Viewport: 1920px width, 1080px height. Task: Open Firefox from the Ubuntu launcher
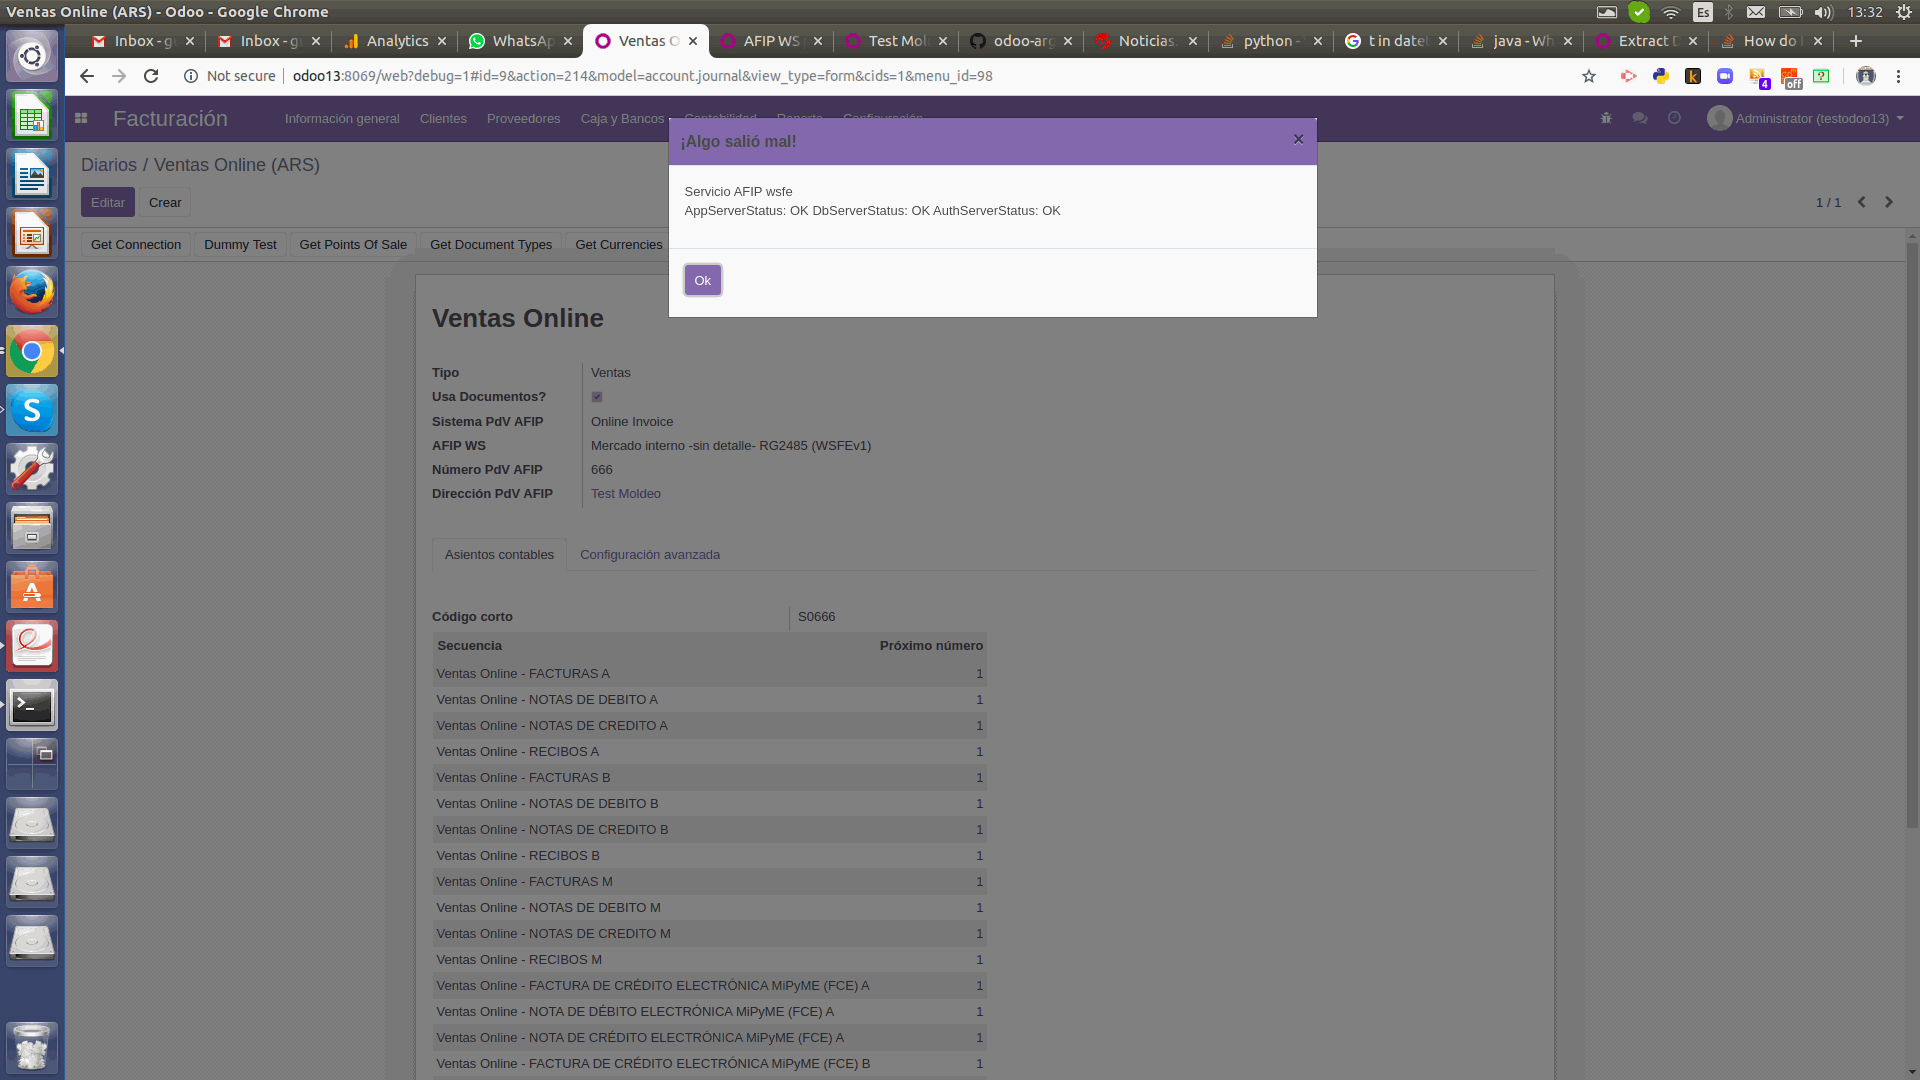click(32, 292)
